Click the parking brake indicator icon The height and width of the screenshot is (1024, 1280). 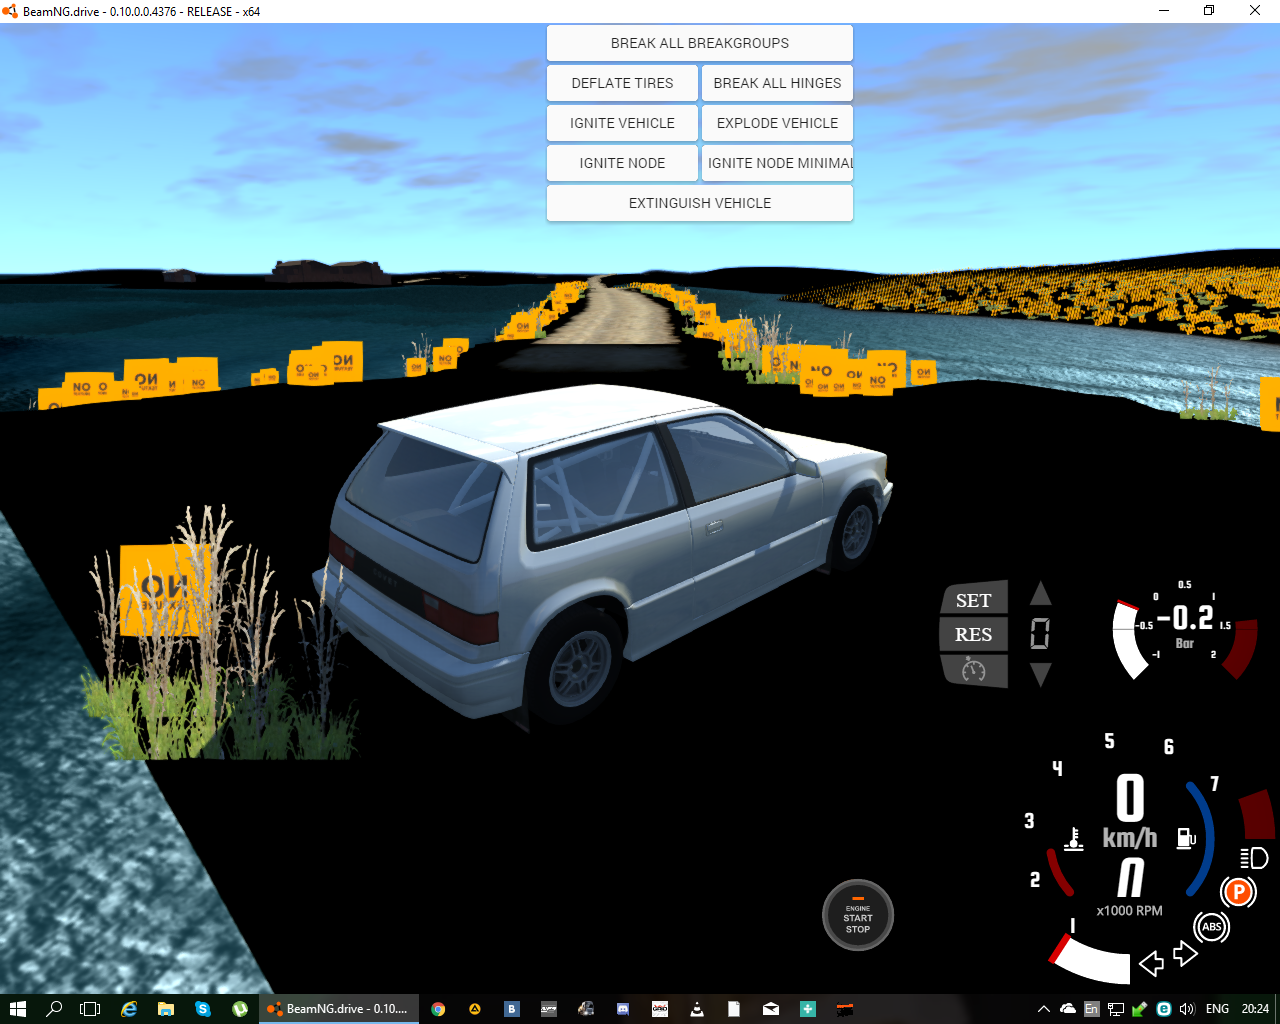pos(1238,891)
